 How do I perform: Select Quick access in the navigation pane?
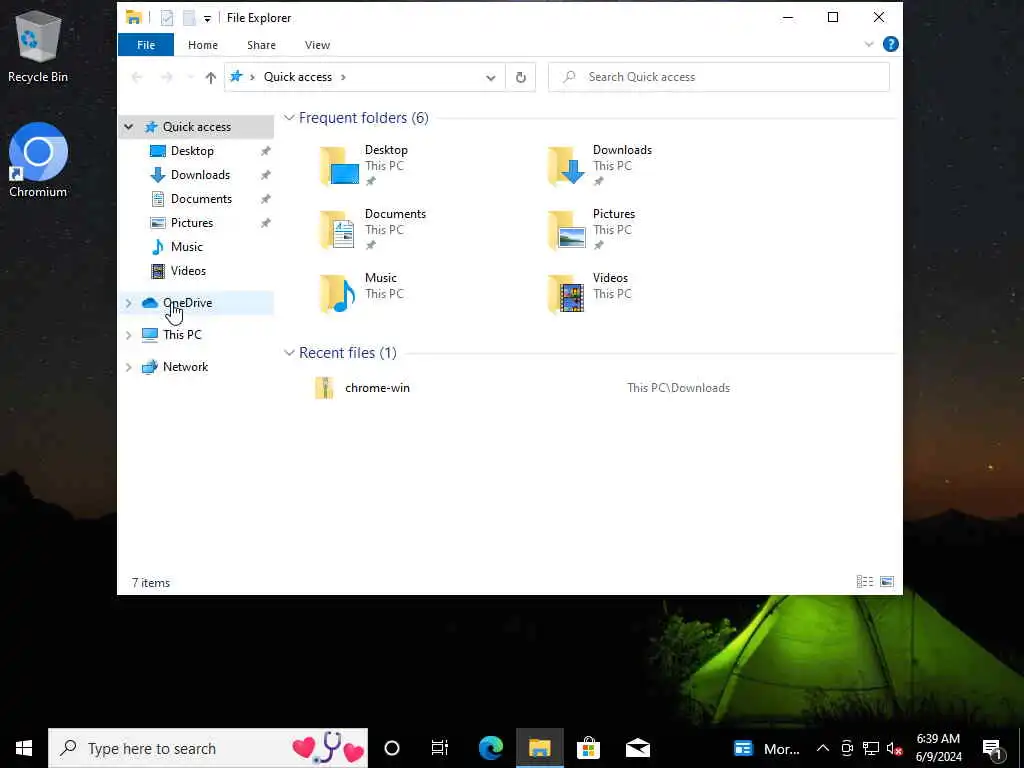tap(197, 127)
